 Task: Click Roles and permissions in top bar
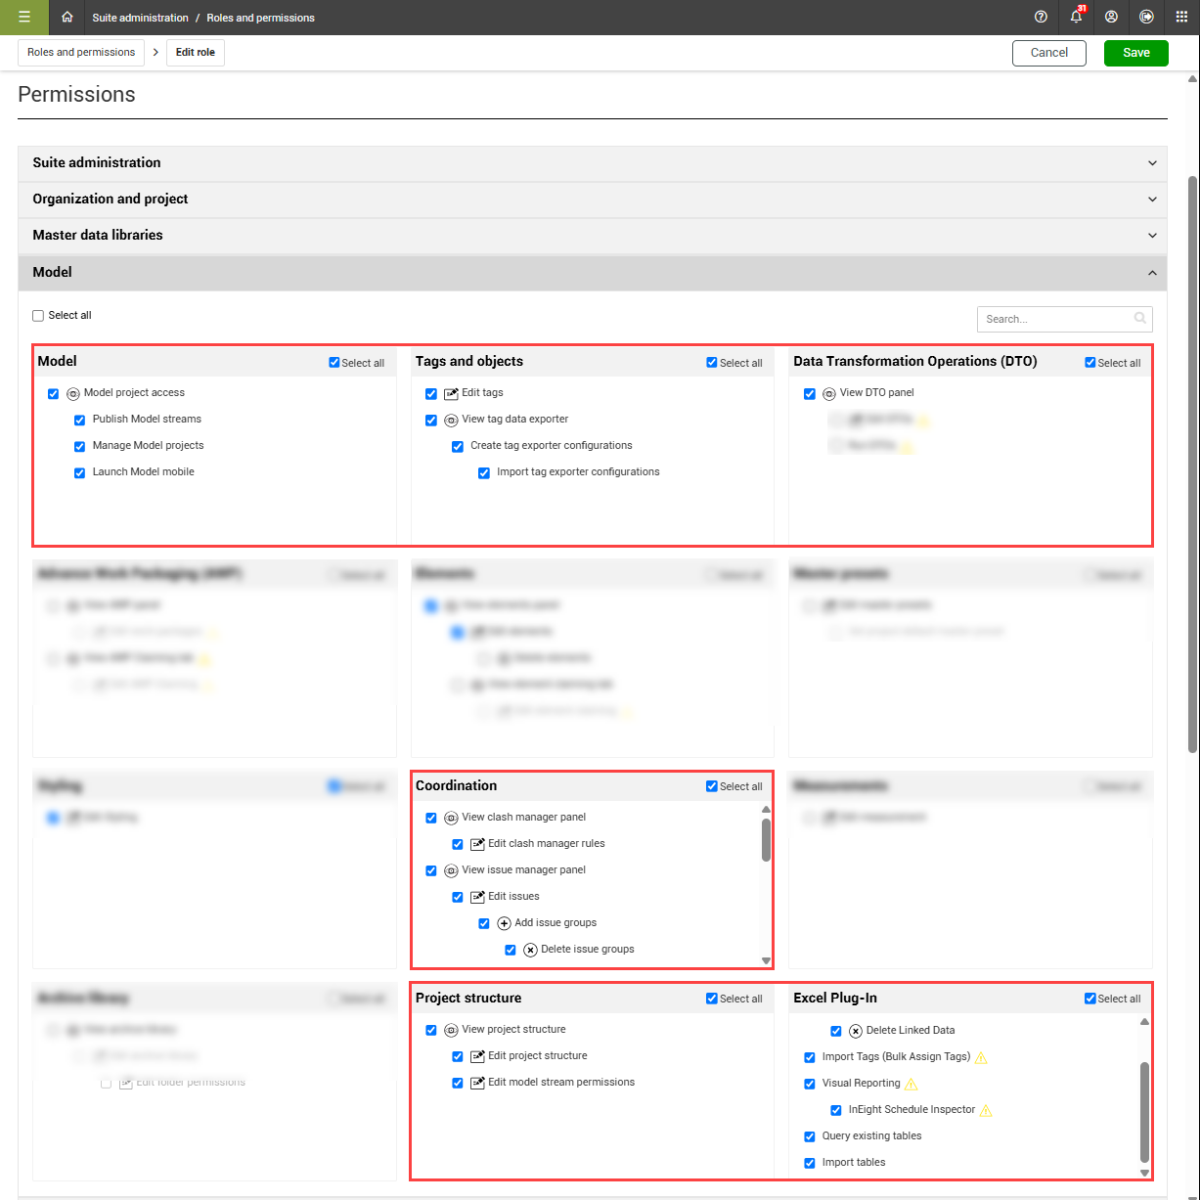pos(260,17)
